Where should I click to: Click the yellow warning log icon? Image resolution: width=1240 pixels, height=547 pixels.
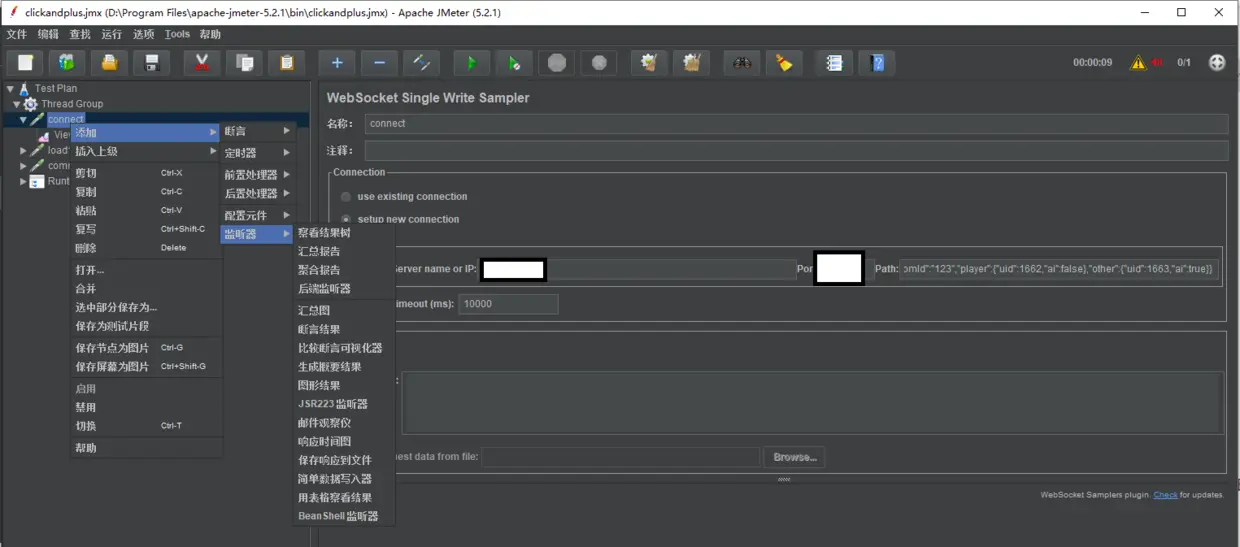click(x=1138, y=62)
